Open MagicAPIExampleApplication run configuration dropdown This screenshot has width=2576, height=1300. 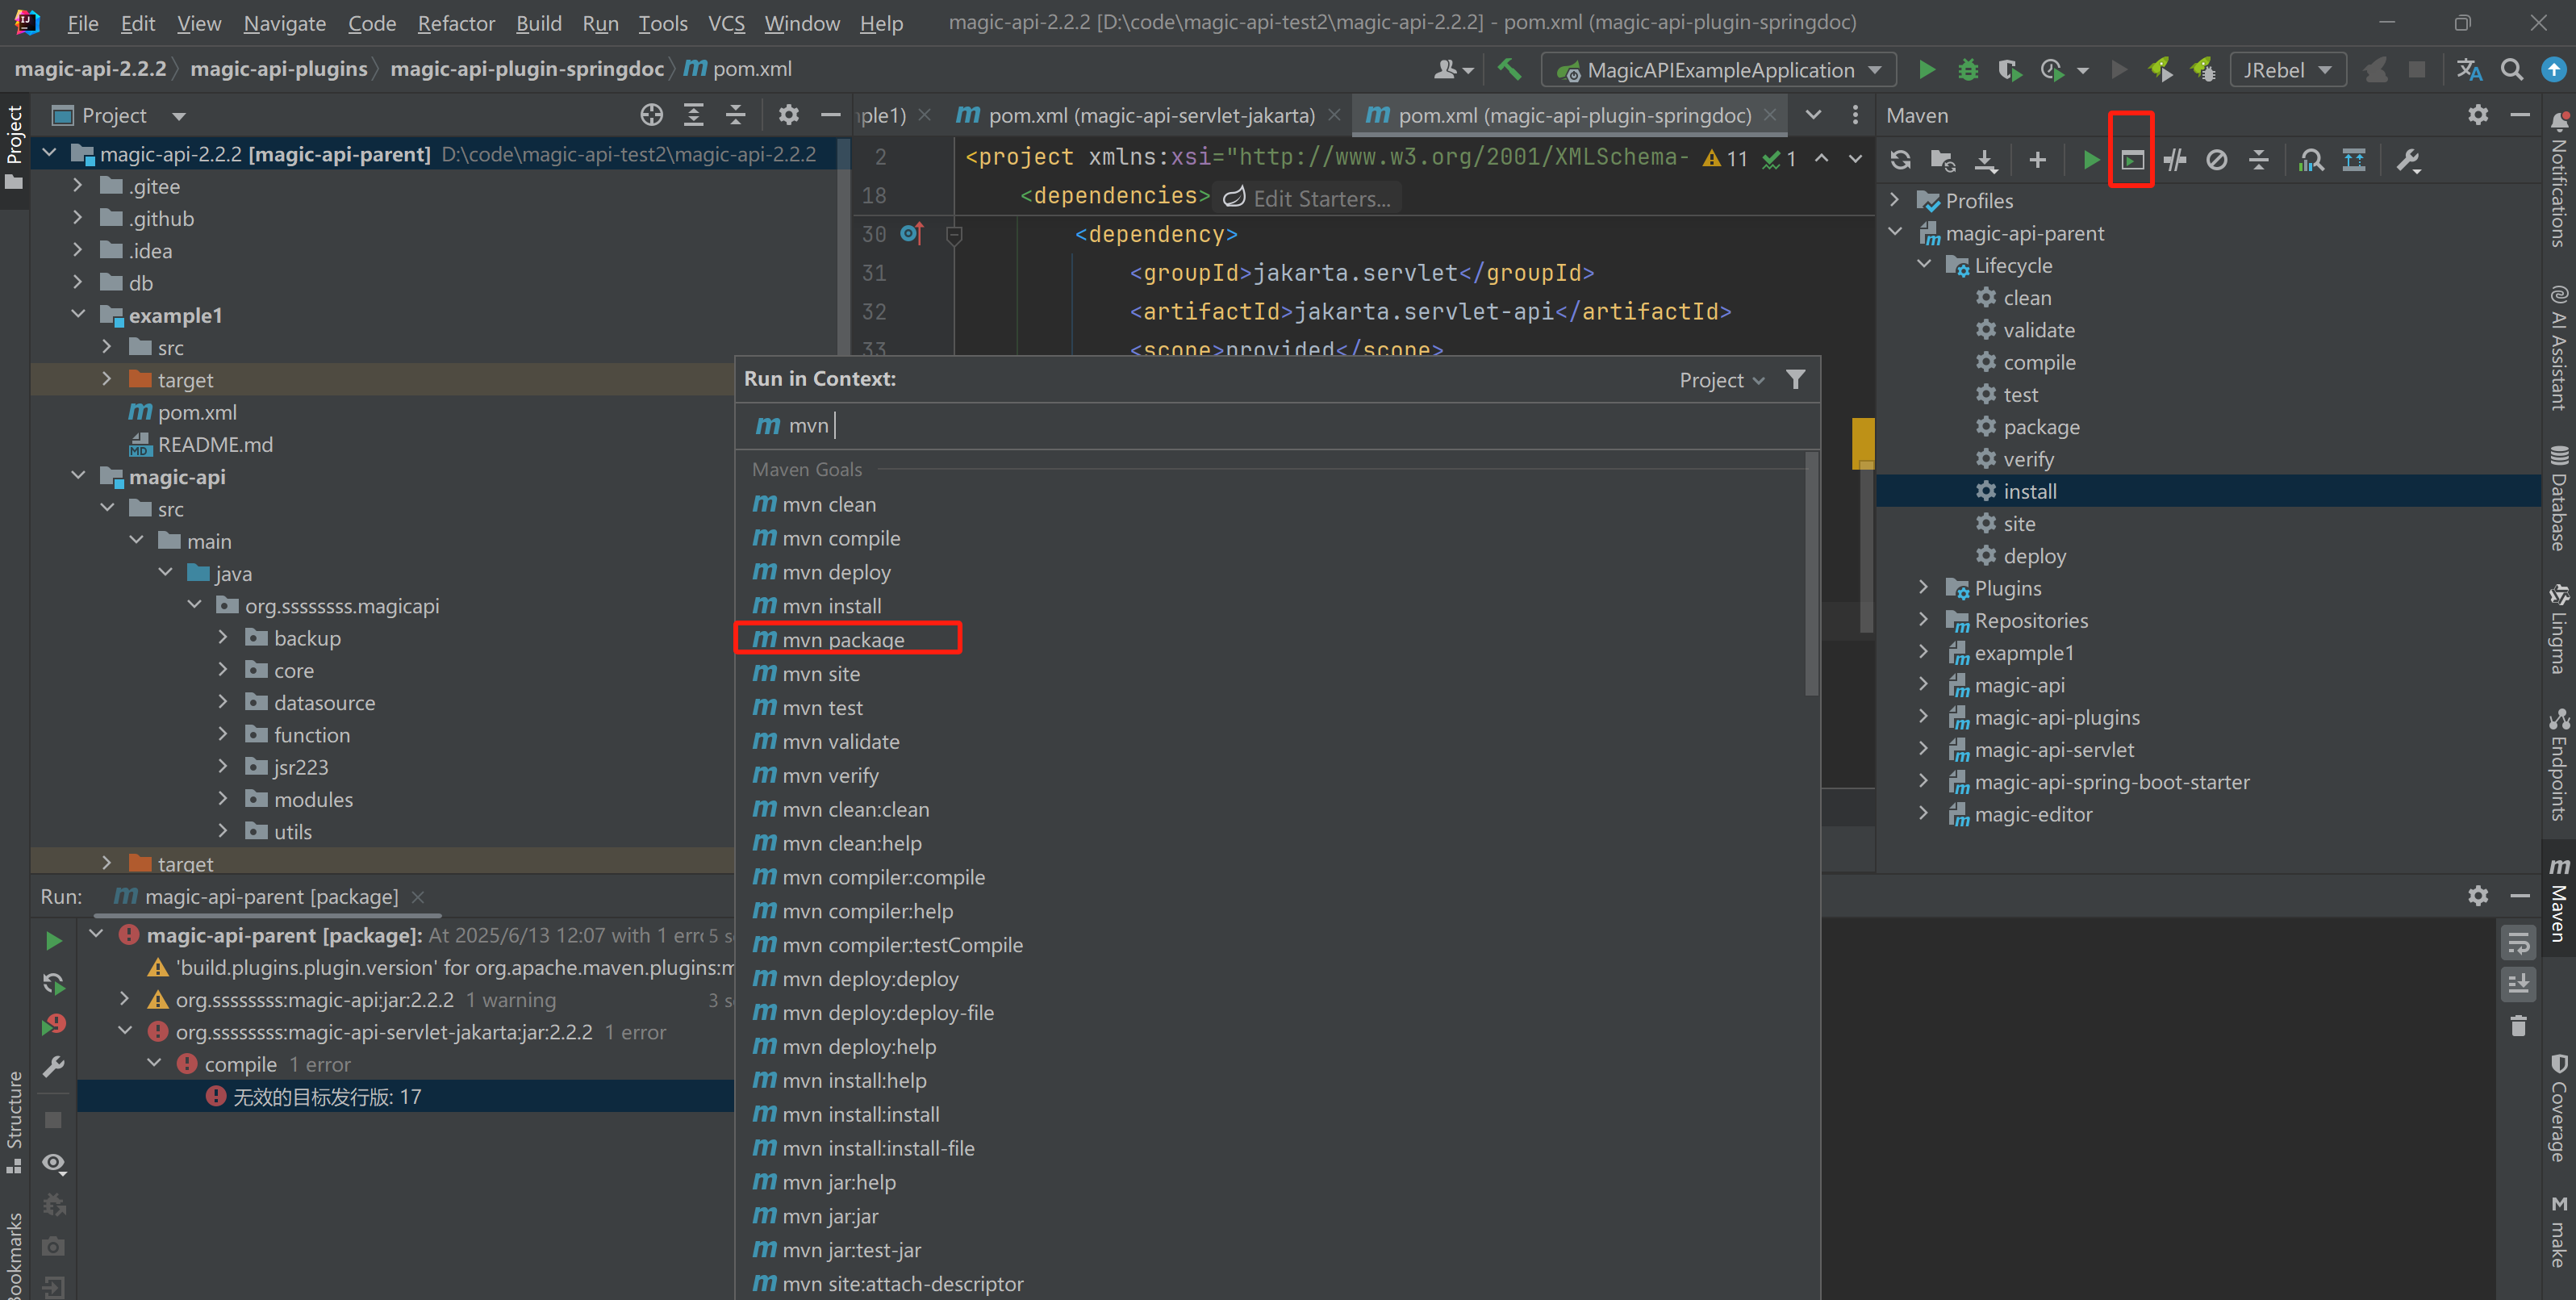click(1719, 70)
